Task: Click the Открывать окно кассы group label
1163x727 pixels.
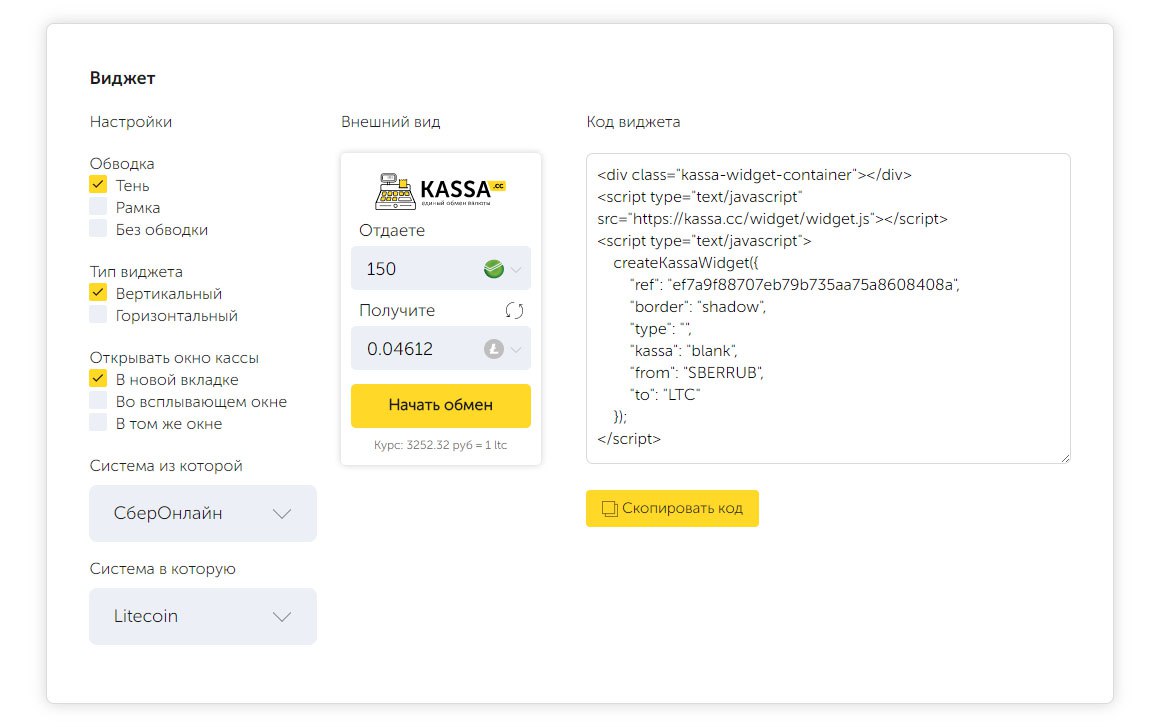Action: pos(174,358)
